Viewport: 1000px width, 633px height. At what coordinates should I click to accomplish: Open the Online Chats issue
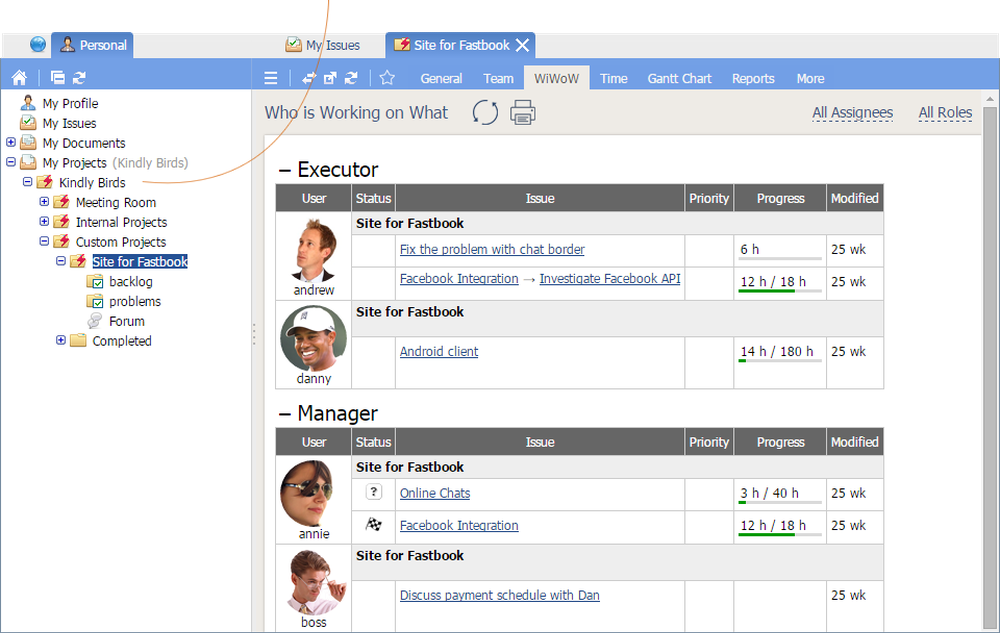click(435, 493)
